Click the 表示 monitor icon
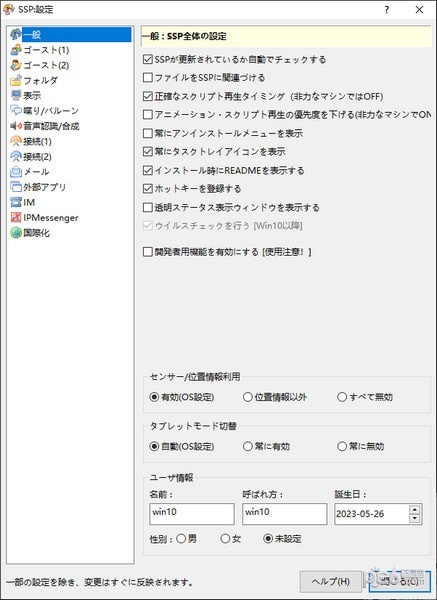The image size is (437, 600). tap(16, 95)
